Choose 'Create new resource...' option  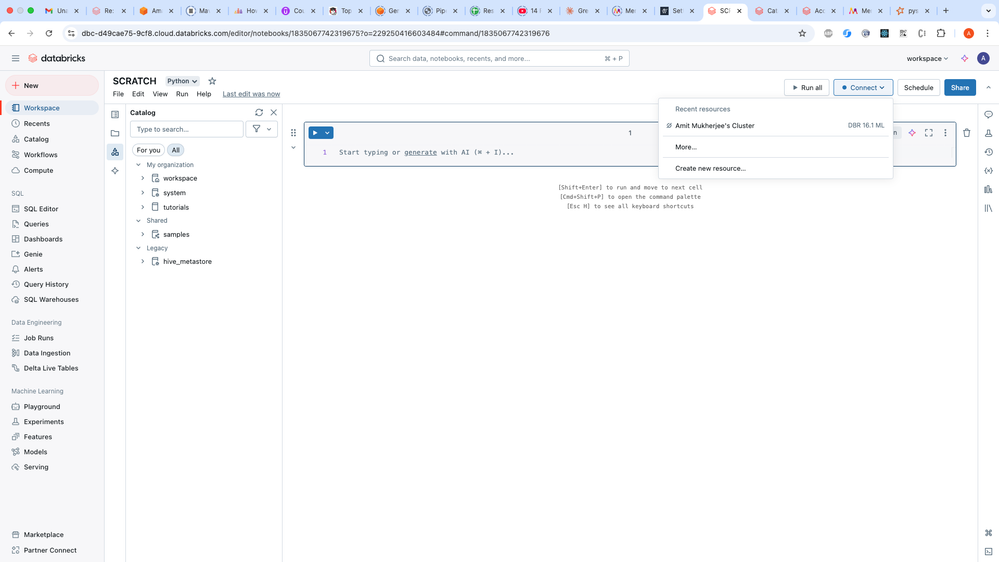pyautogui.click(x=710, y=169)
